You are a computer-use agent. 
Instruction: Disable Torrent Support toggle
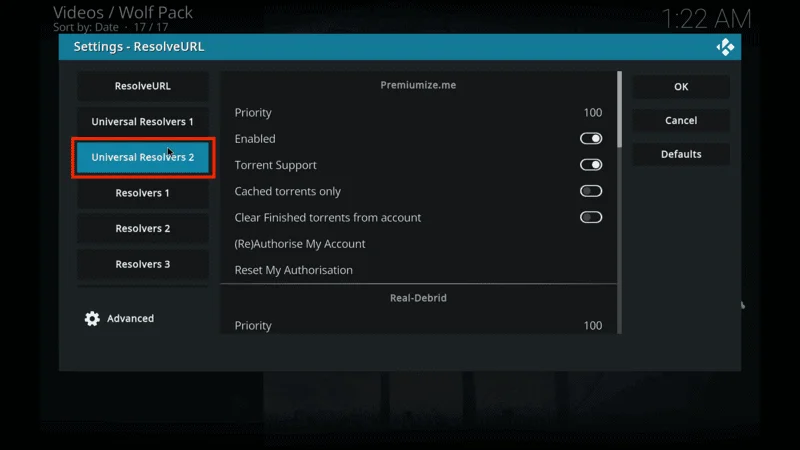pyautogui.click(x=590, y=165)
